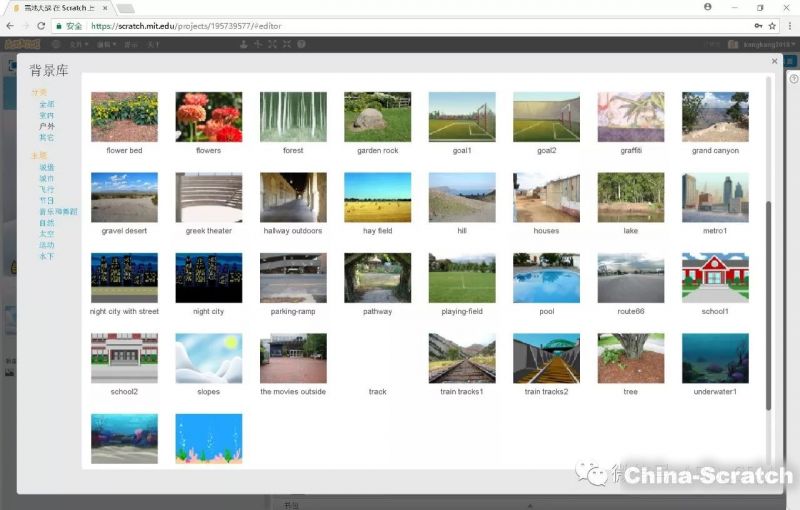Image resolution: width=800 pixels, height=510 pixels.
Task: Filter backdrops by 全部 category
Action: pos(47,104)
